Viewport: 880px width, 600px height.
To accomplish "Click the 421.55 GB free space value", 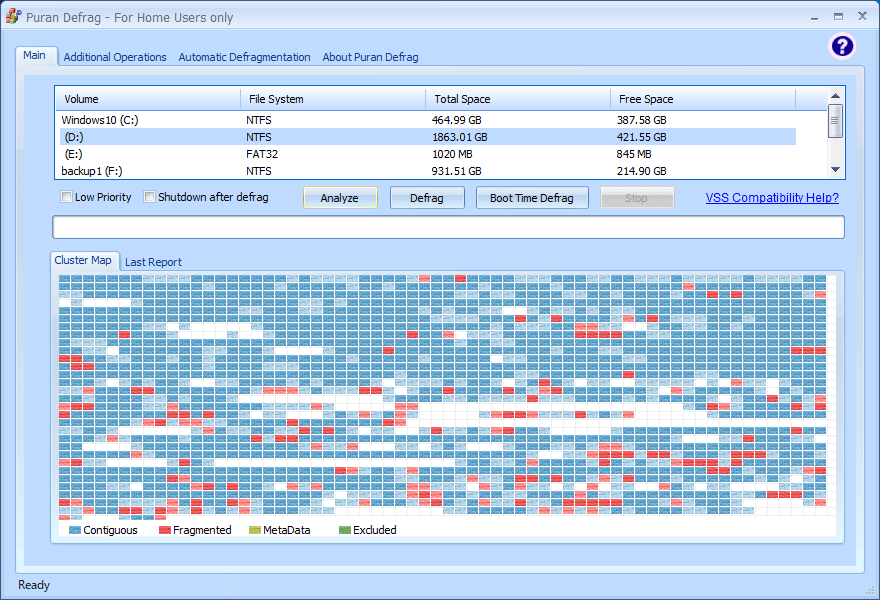I will click(x=641, y=137).
